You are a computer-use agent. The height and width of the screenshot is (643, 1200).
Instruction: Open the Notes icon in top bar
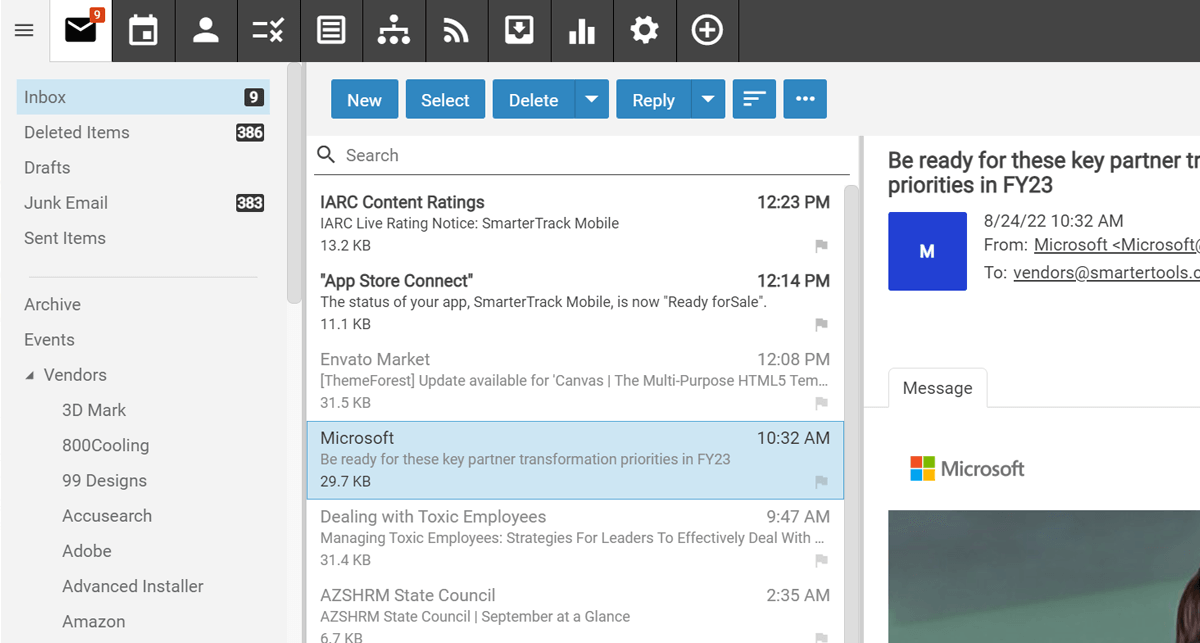point(331,31)
